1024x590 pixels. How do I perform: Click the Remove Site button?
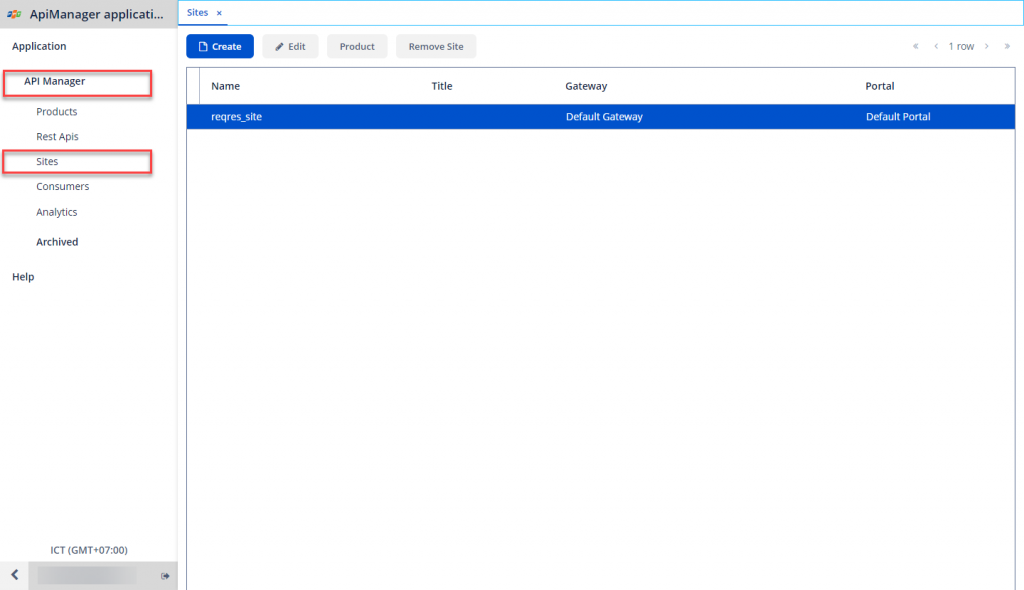pyautogui.click(x=436, y=46)
